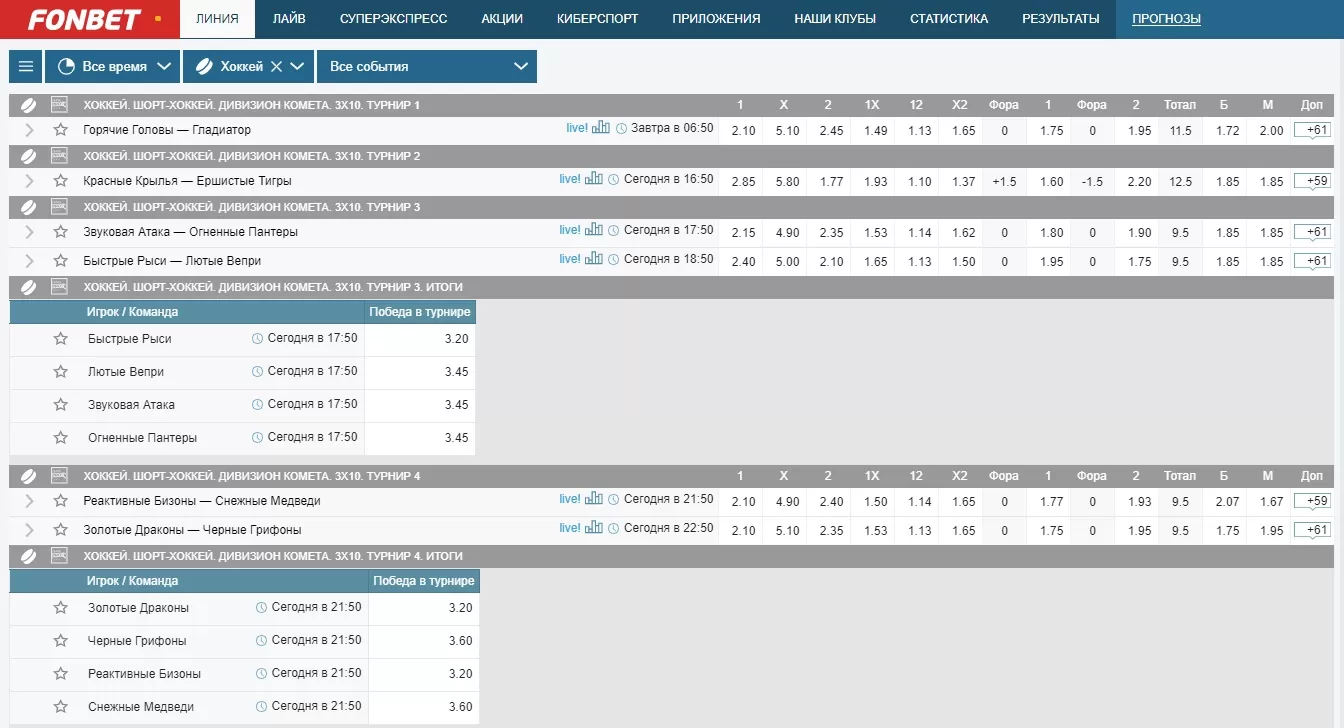Favorite Красные Крылья — Ершистые Тигры match star
Image resolution: width=1344 pixels, height=728 pixels.
[61, 181]
